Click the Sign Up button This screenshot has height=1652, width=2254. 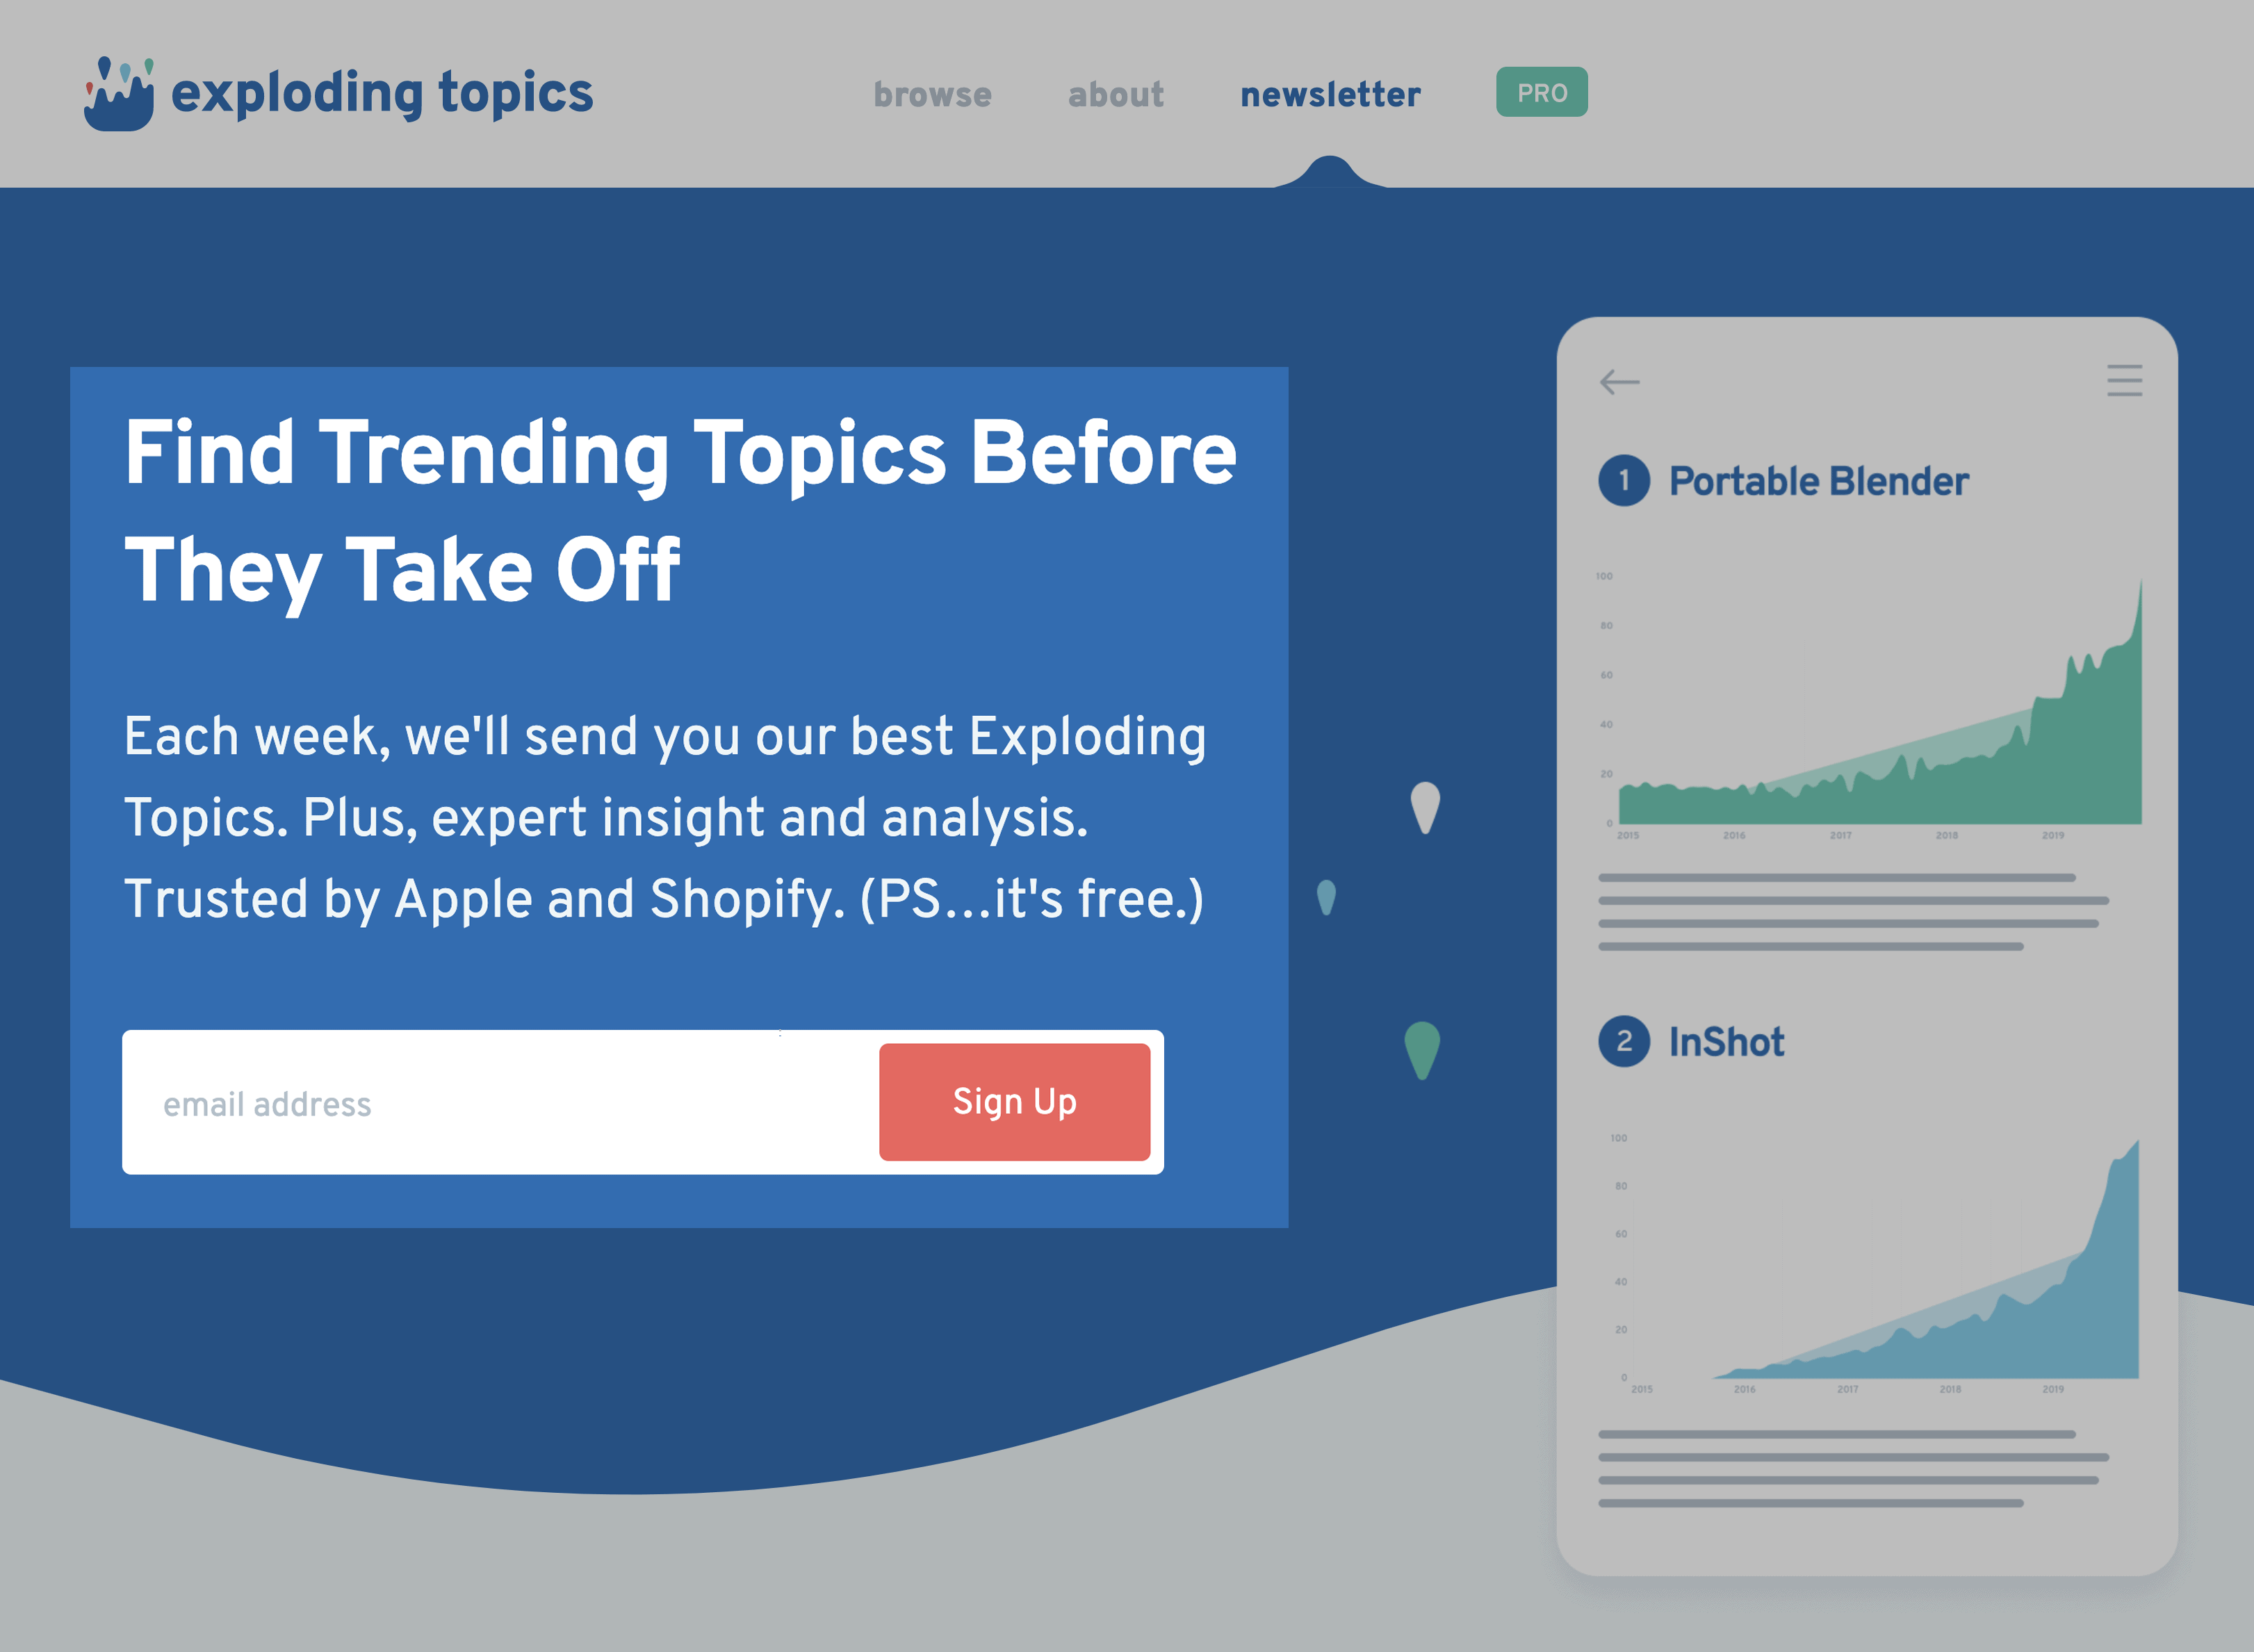pyautogui.click(x=1013, y=1102)
